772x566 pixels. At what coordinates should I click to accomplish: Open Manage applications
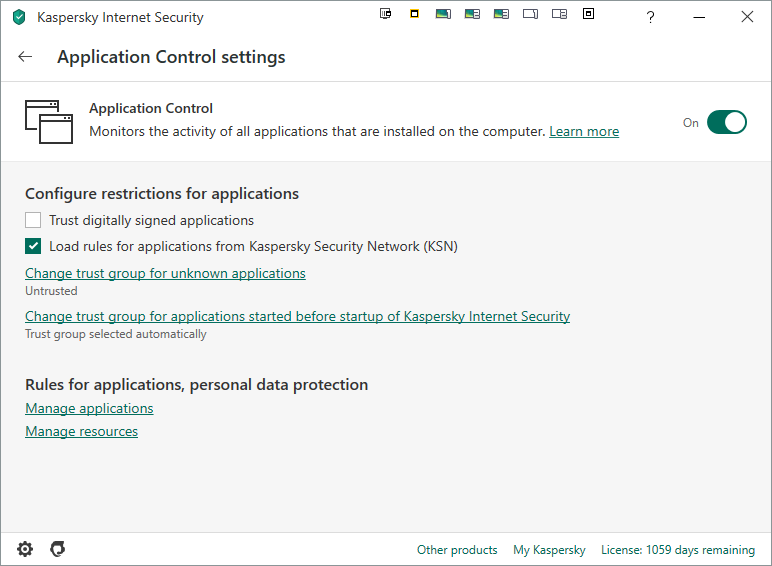(x=89, y=408)
